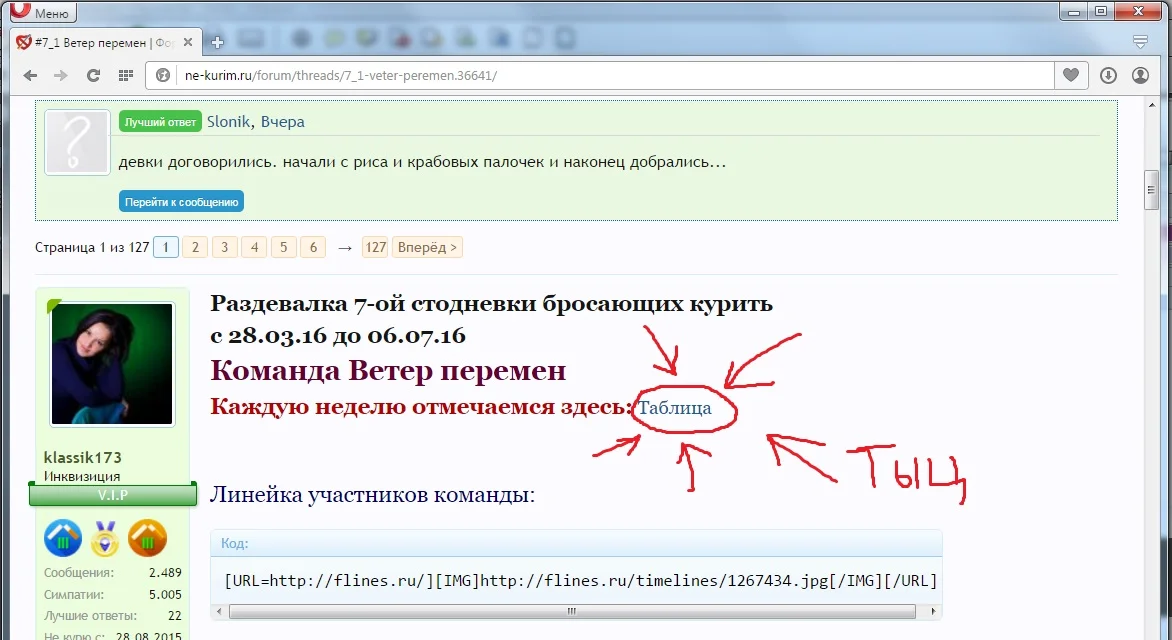Screen dimensions: 1172x640
Task: Click the 'Перейти к сообщению' button
Action: pyautogui.click(x=181, y=200)
